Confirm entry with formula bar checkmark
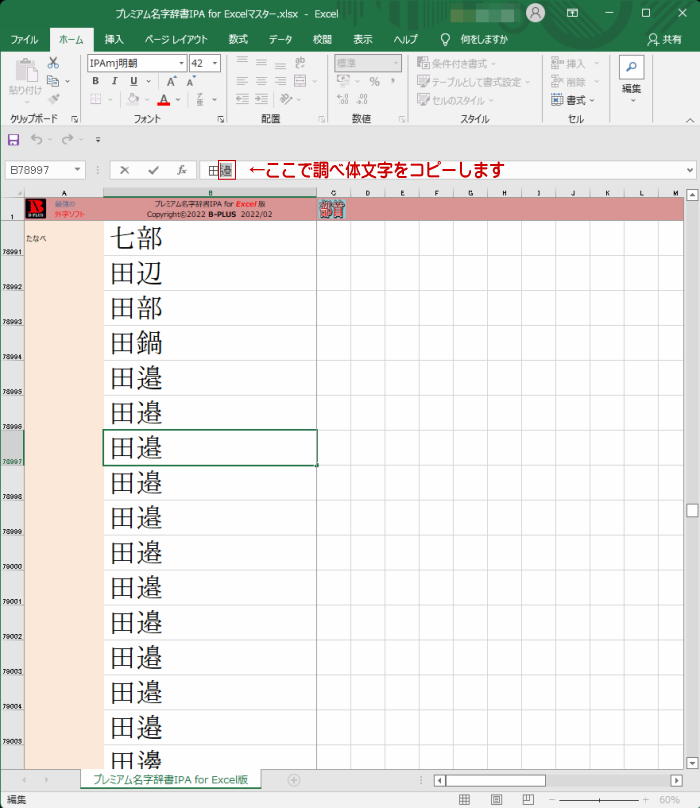700x808 pixels. (153, 170)
